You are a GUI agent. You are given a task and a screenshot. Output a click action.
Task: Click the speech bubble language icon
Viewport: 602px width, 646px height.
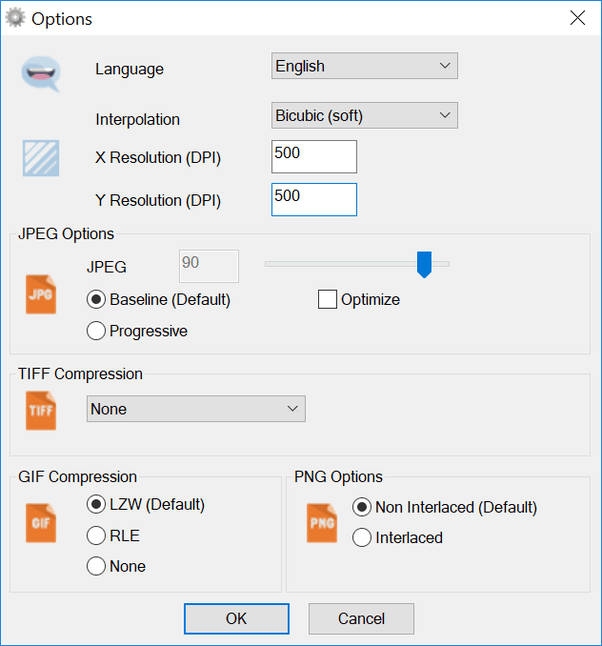[x=41, y=74]
